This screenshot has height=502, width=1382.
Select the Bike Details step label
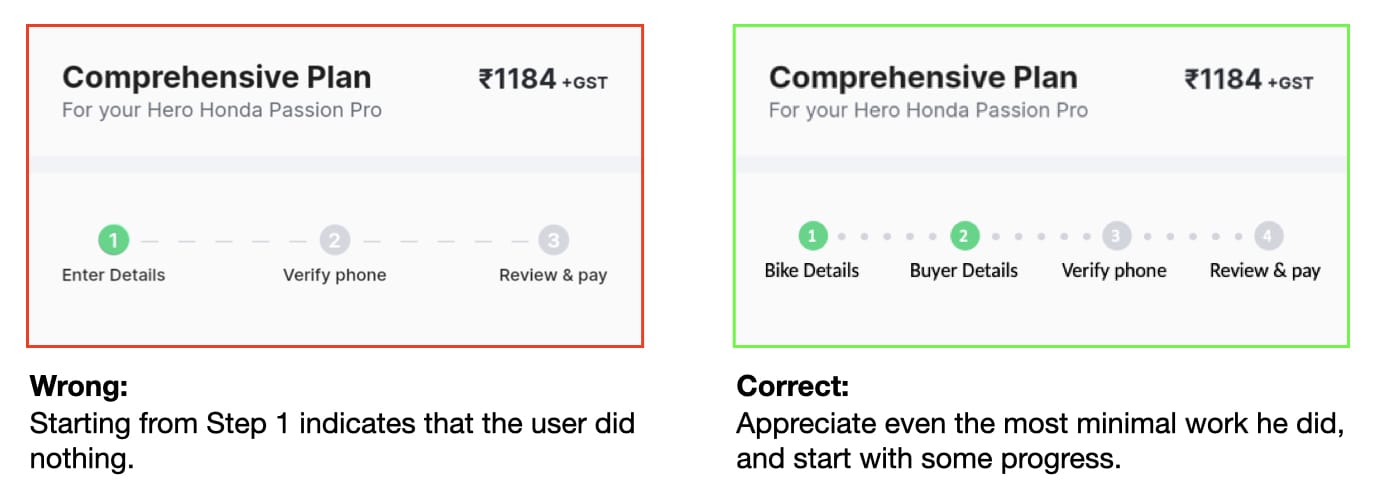point(812,271)
